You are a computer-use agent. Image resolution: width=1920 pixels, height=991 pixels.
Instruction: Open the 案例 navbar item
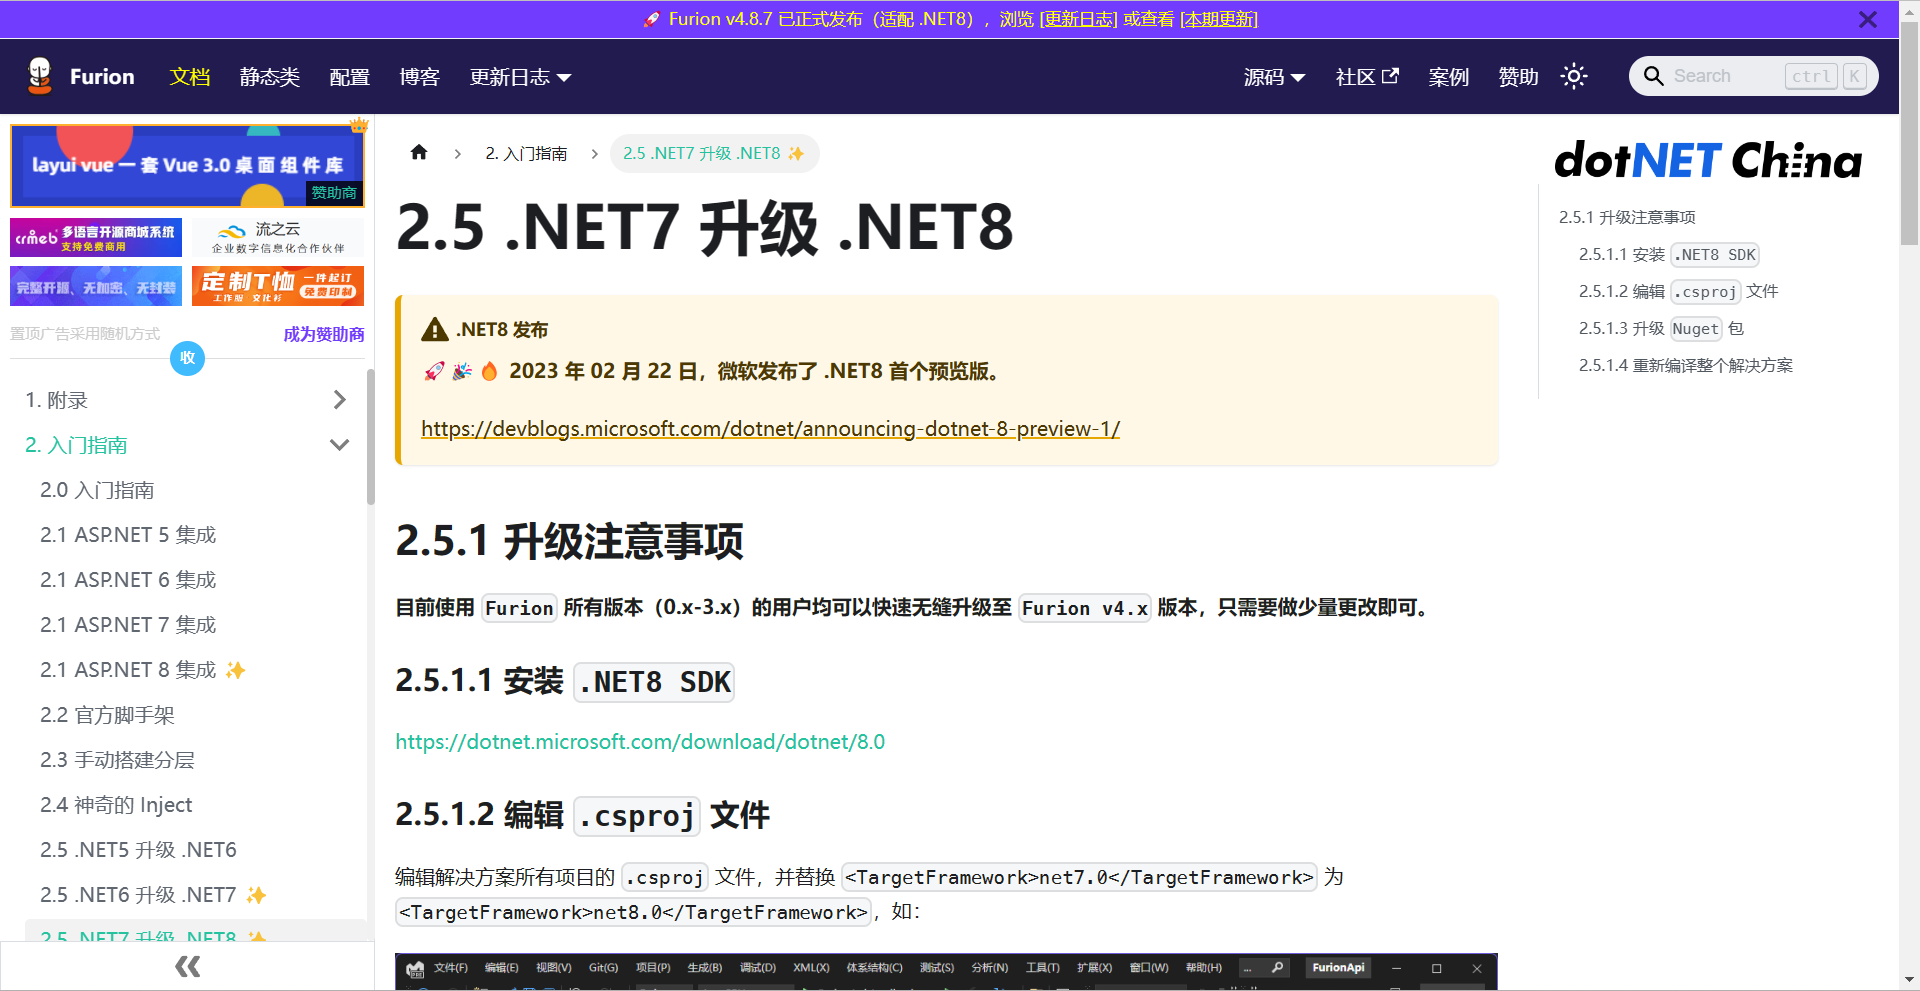tap(1449, 77)
